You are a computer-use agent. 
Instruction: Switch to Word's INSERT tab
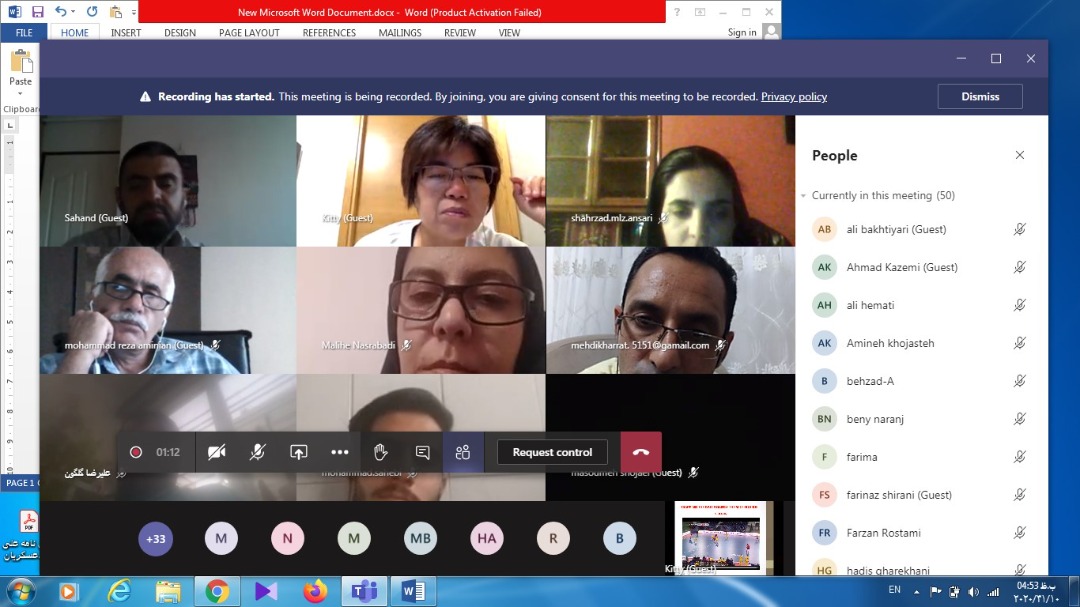(126, 32)
